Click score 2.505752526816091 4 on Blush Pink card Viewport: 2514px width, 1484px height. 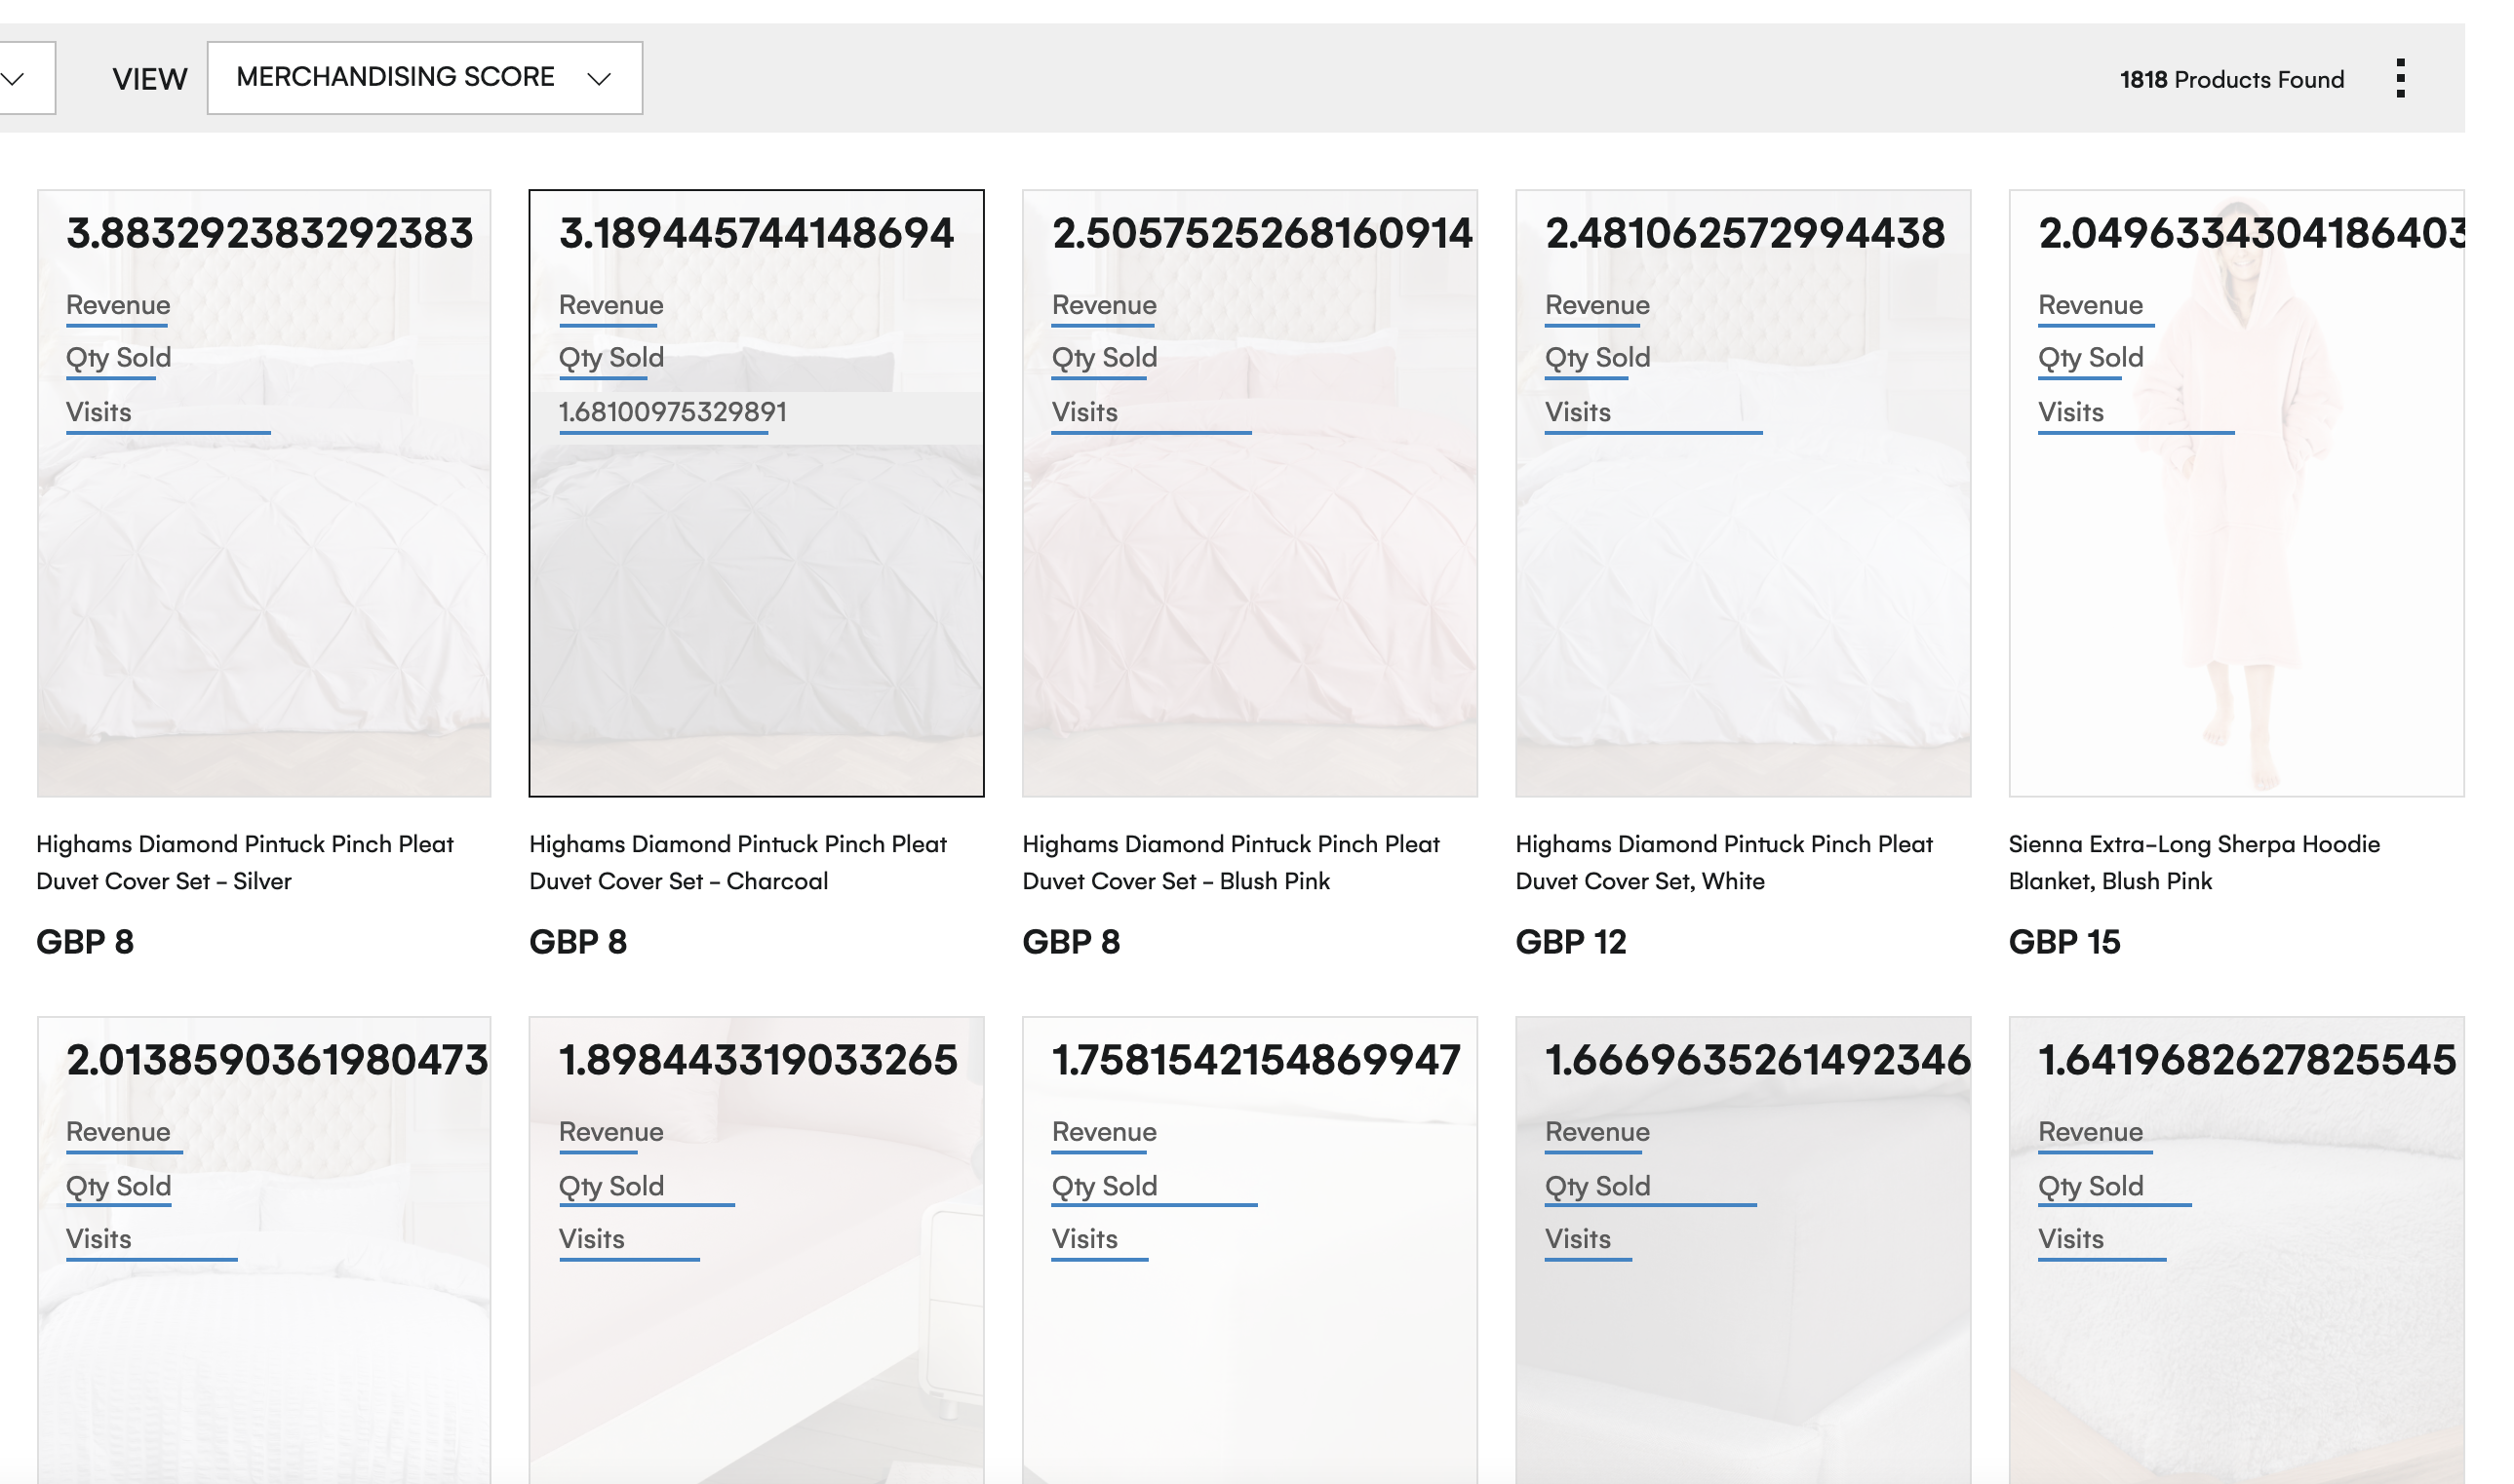[x=1262, y=233]
